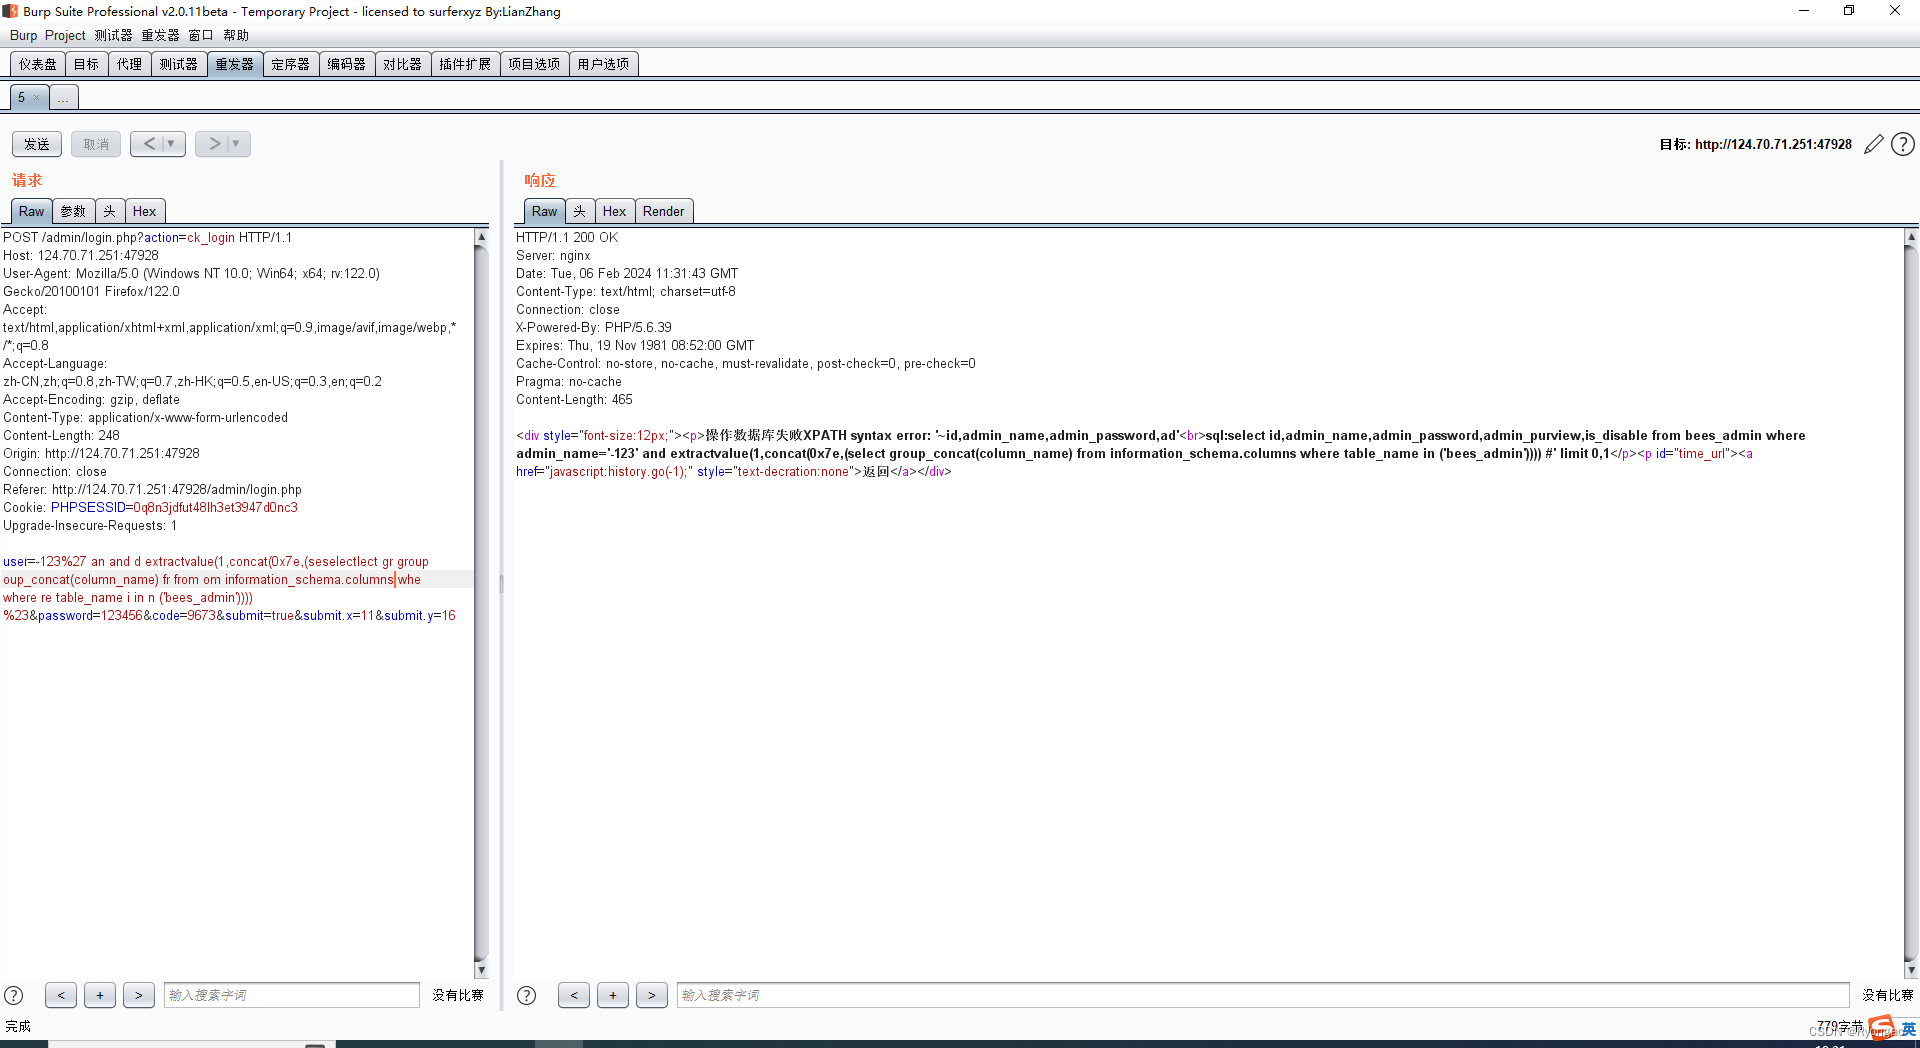This screenshot has width=1920, height=1048.
Task: Go forward to next request in history
Action: pos(213,144)
